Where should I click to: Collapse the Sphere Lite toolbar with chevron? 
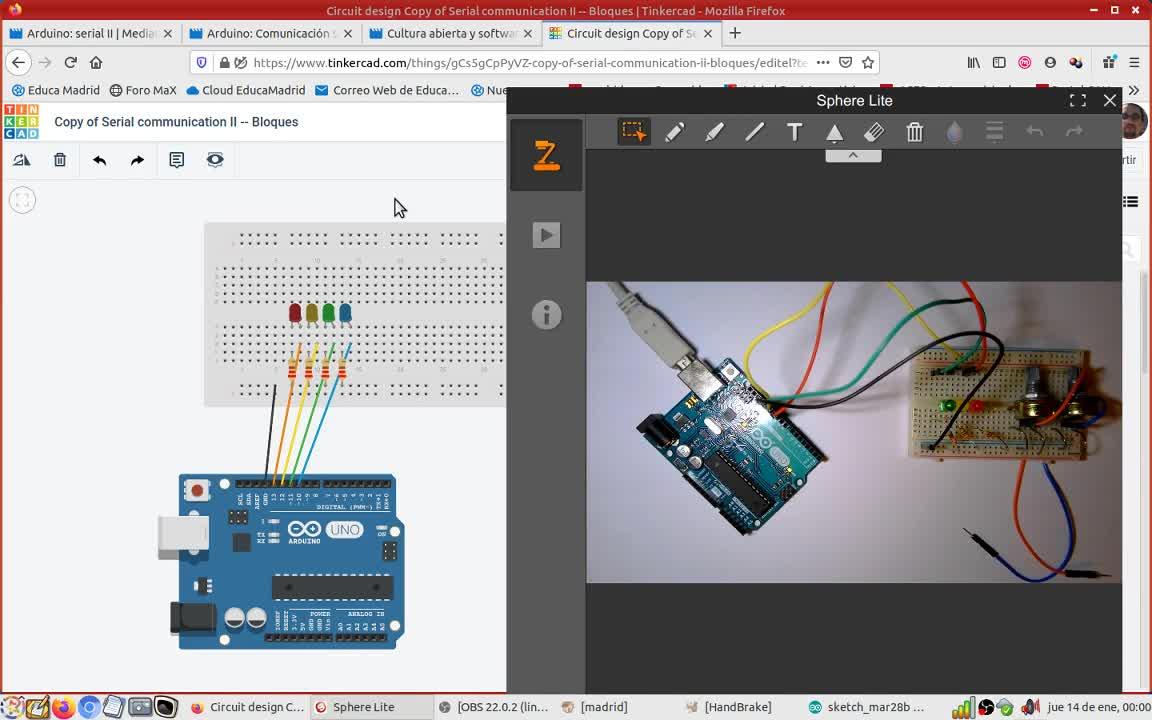(853, 156)
